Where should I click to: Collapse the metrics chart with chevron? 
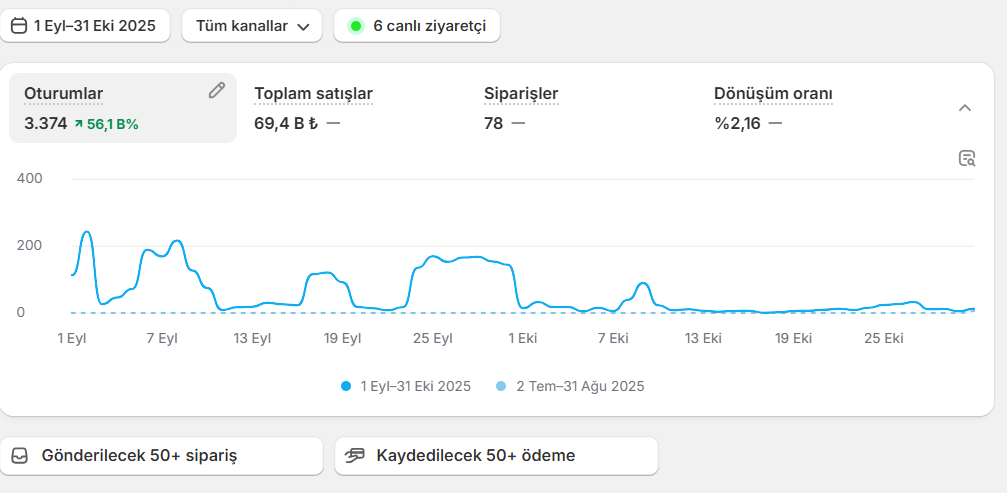964,108
